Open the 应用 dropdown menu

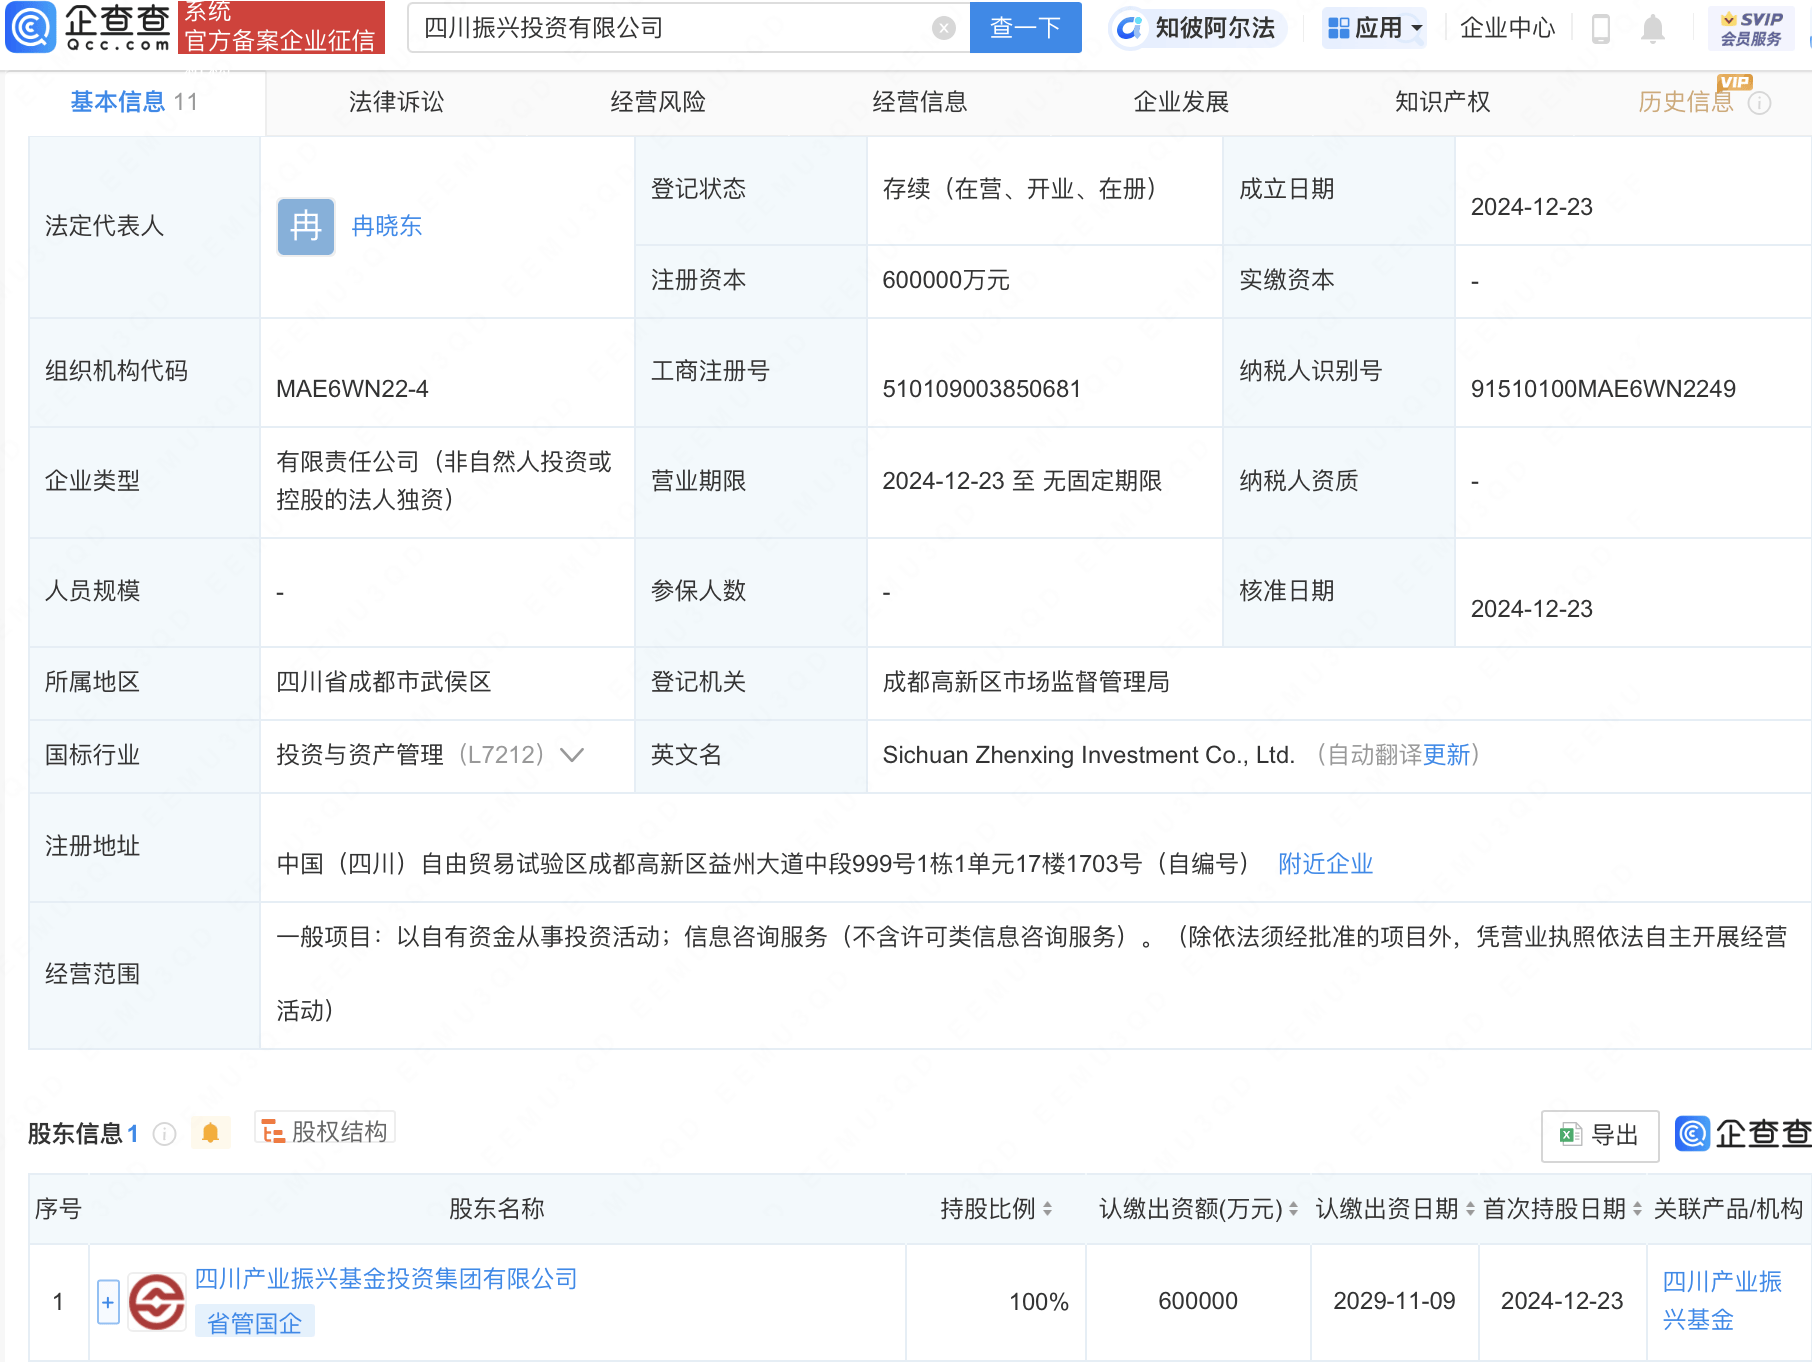click(1374, 28)
